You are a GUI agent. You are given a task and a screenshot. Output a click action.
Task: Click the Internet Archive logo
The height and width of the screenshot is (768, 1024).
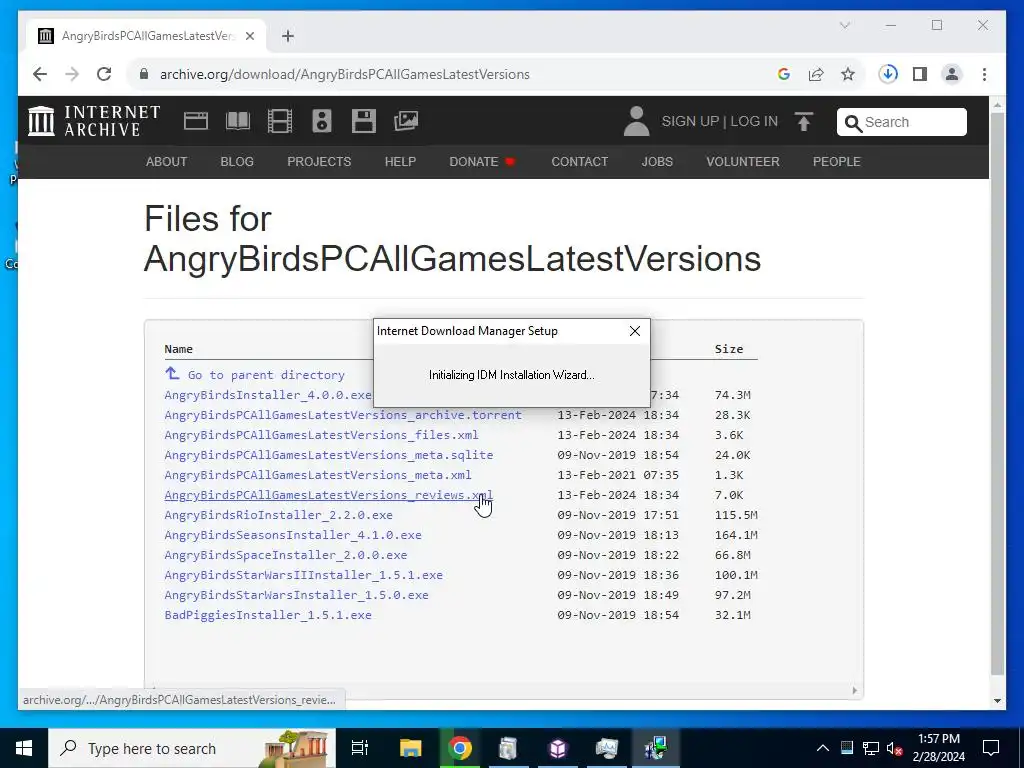pyautogui.click(x=94, y=121)
